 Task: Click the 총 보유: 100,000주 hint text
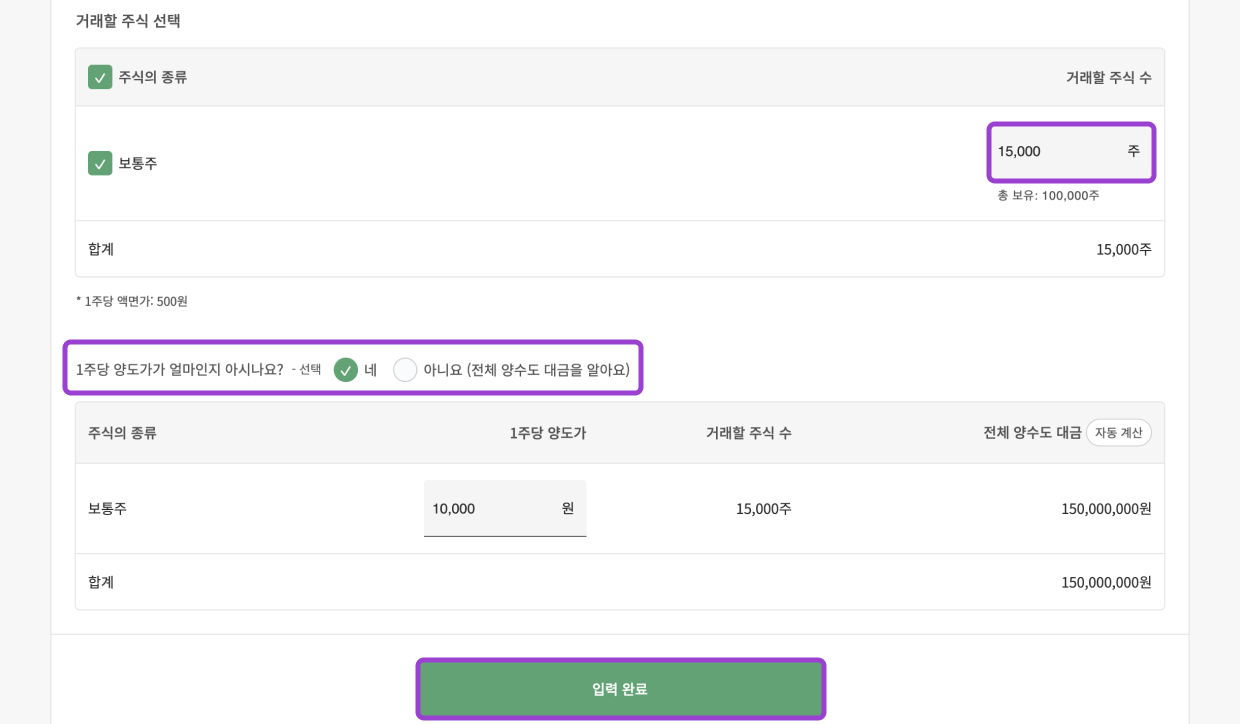(1047, 196)
